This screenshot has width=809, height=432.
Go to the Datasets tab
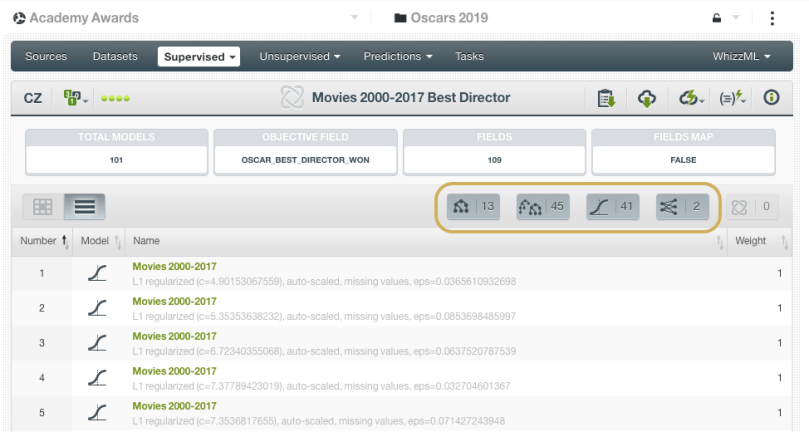coord(115,56)
